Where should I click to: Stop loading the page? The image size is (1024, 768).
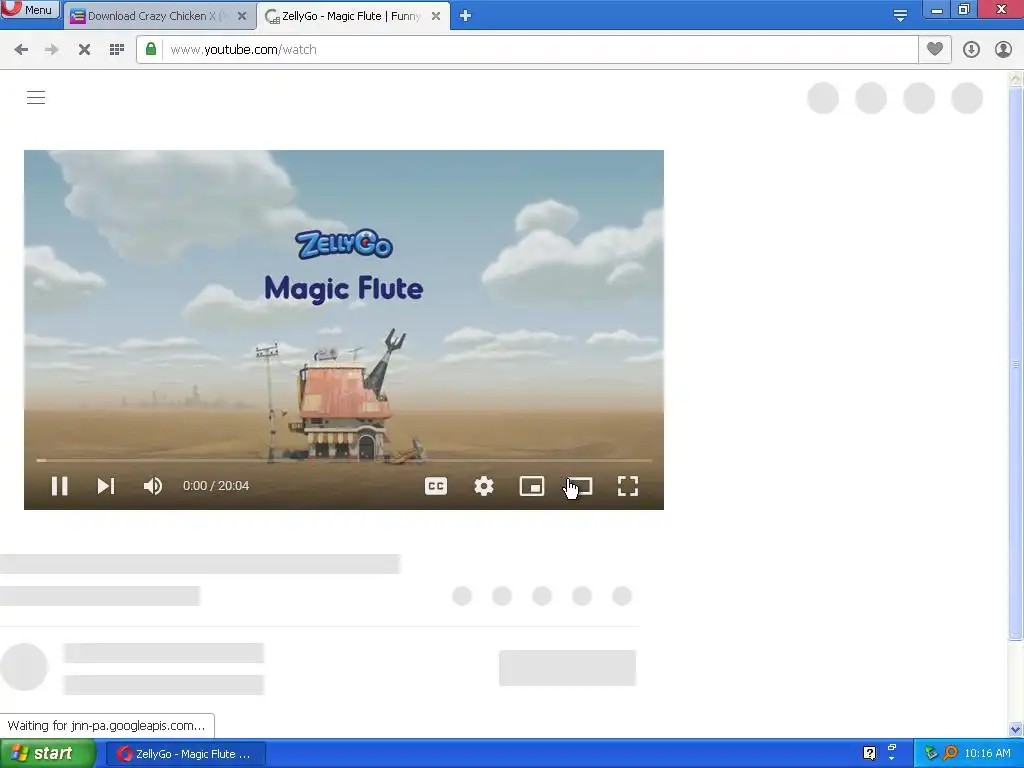(x=84, y=50)
